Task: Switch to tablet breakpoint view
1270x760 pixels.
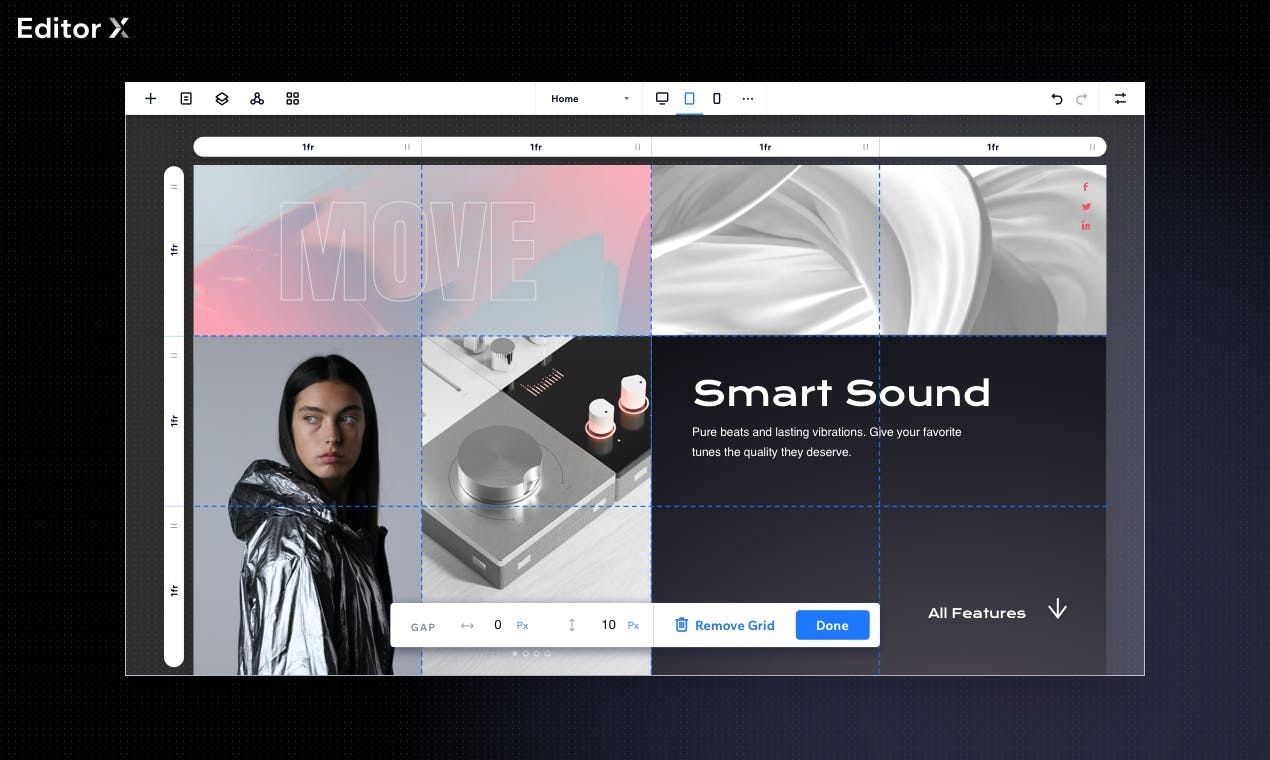Action: 689,99
